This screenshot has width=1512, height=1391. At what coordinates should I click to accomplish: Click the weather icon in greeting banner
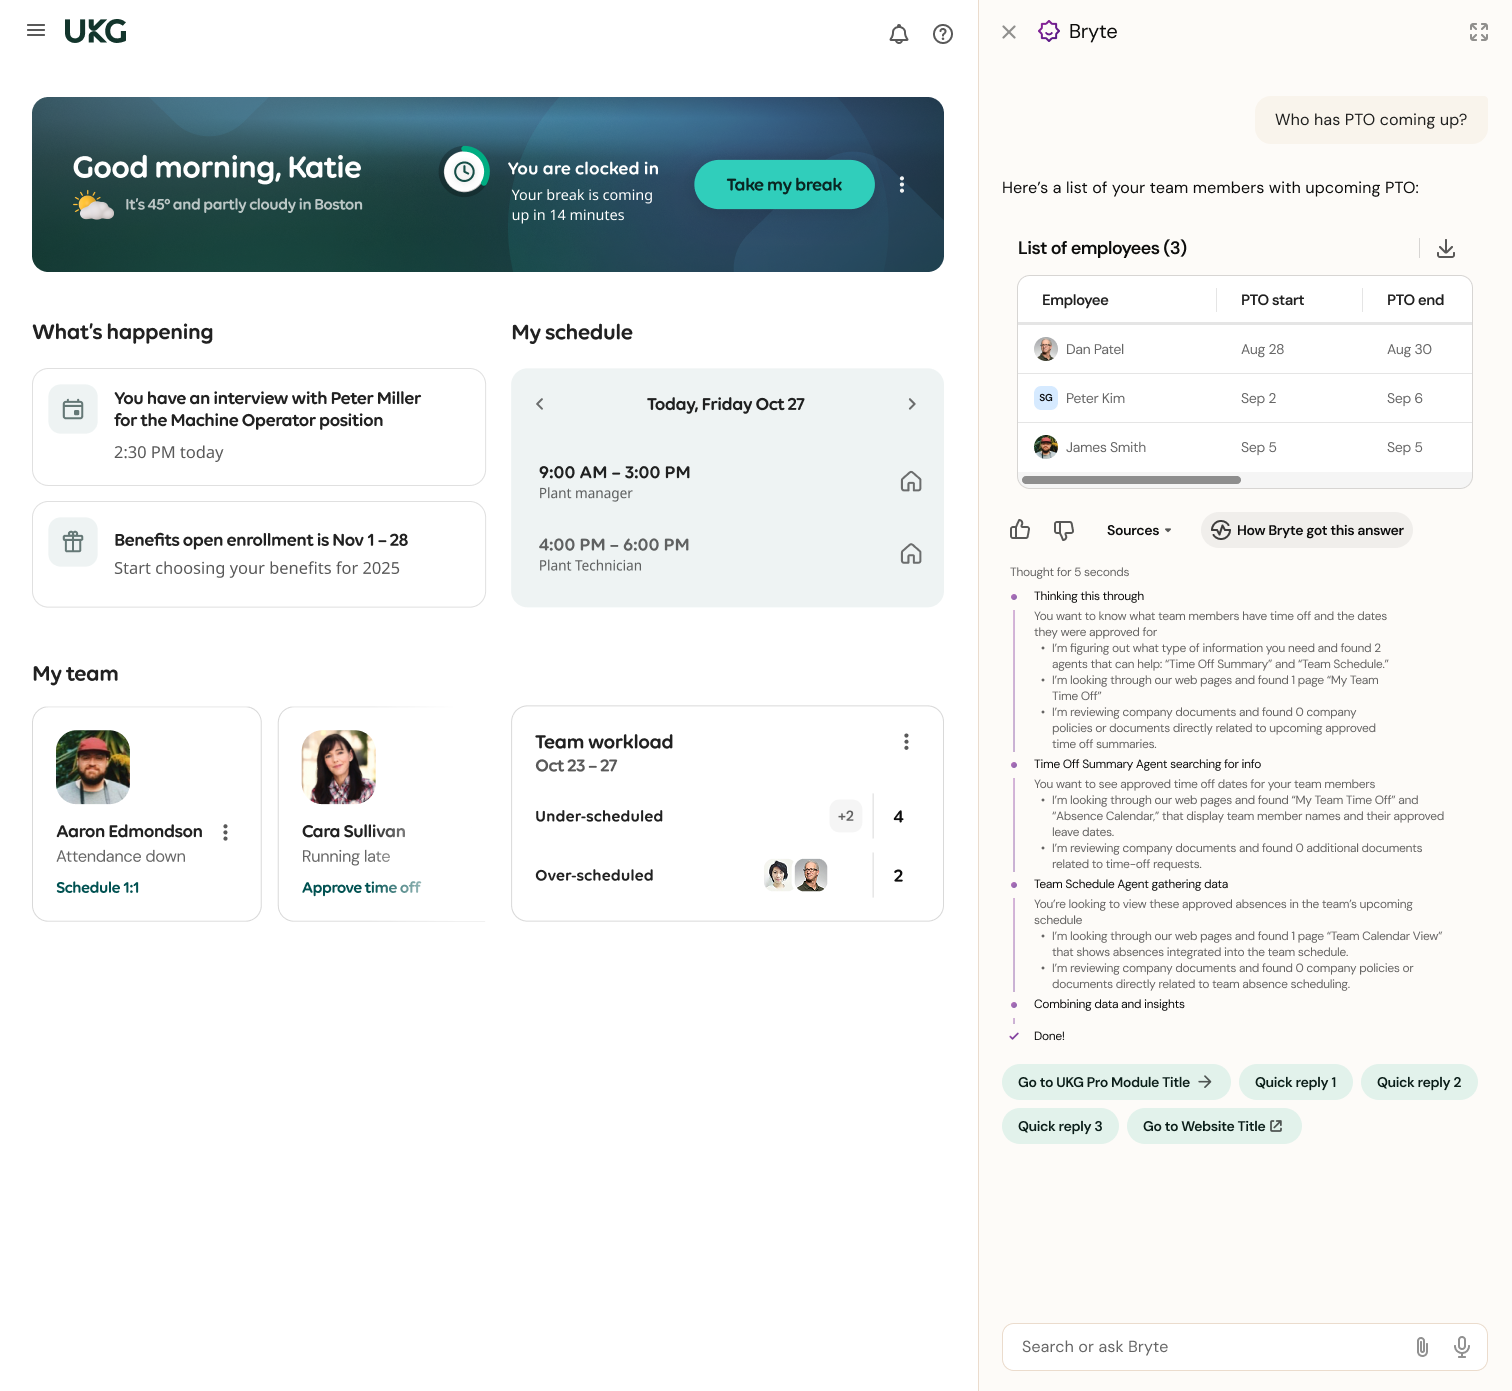(93, 205)
